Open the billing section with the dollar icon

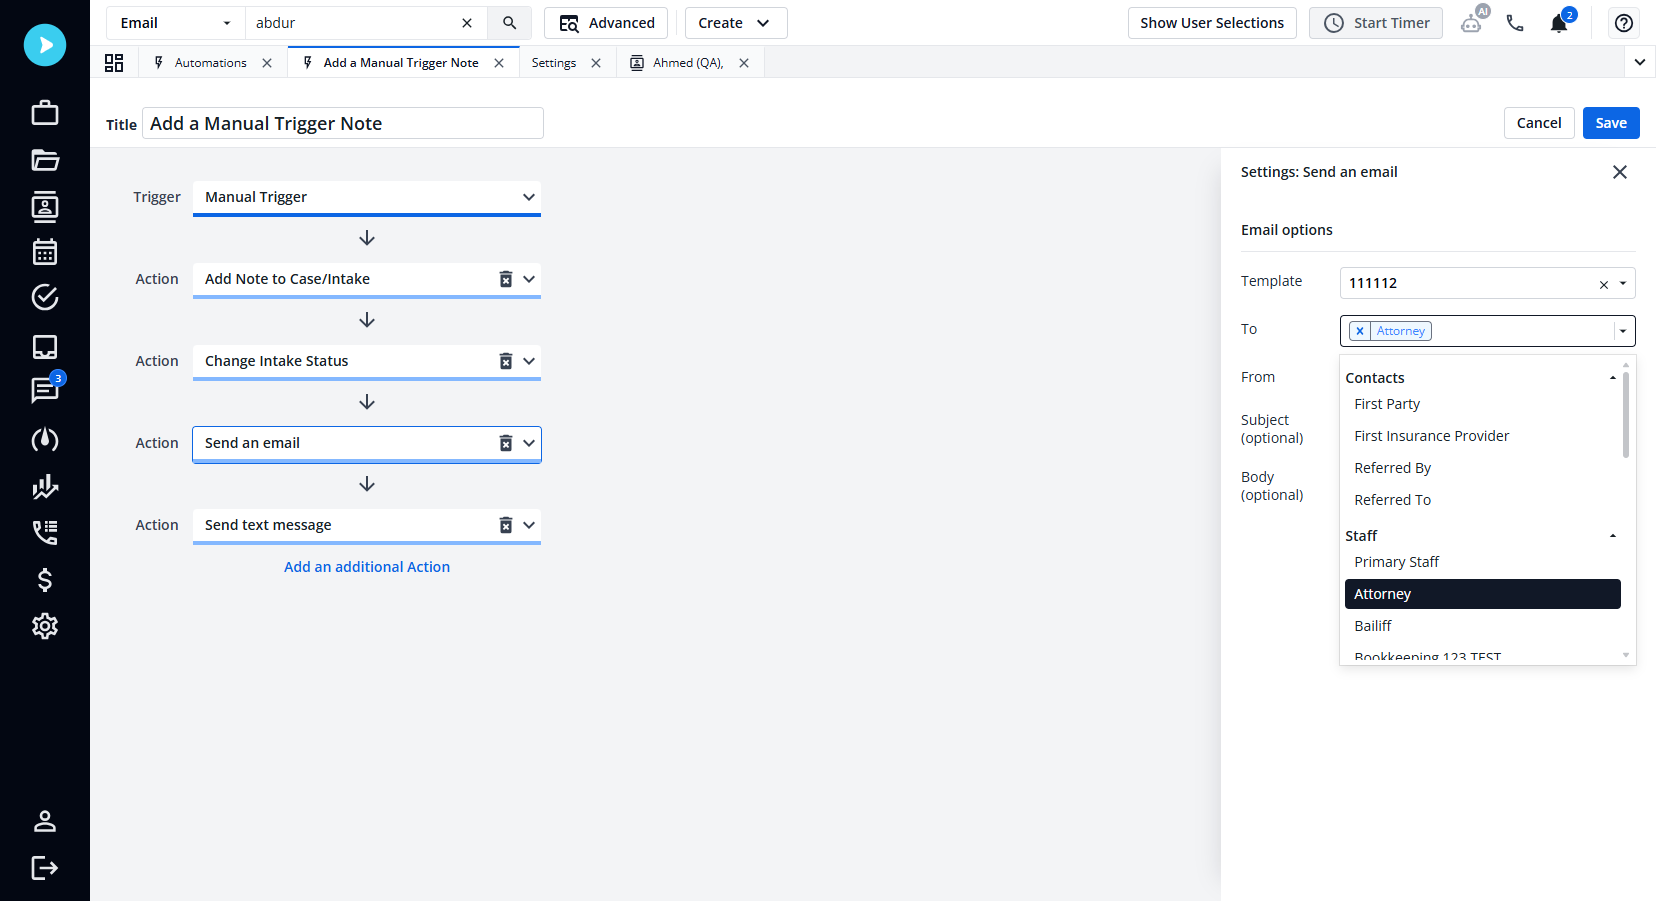44,580
